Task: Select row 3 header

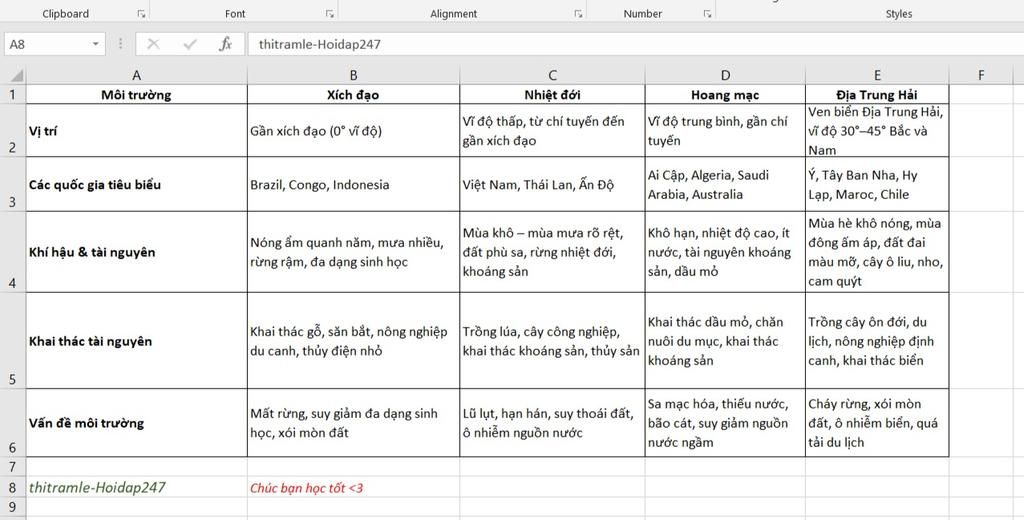Action: pos(13,184)
